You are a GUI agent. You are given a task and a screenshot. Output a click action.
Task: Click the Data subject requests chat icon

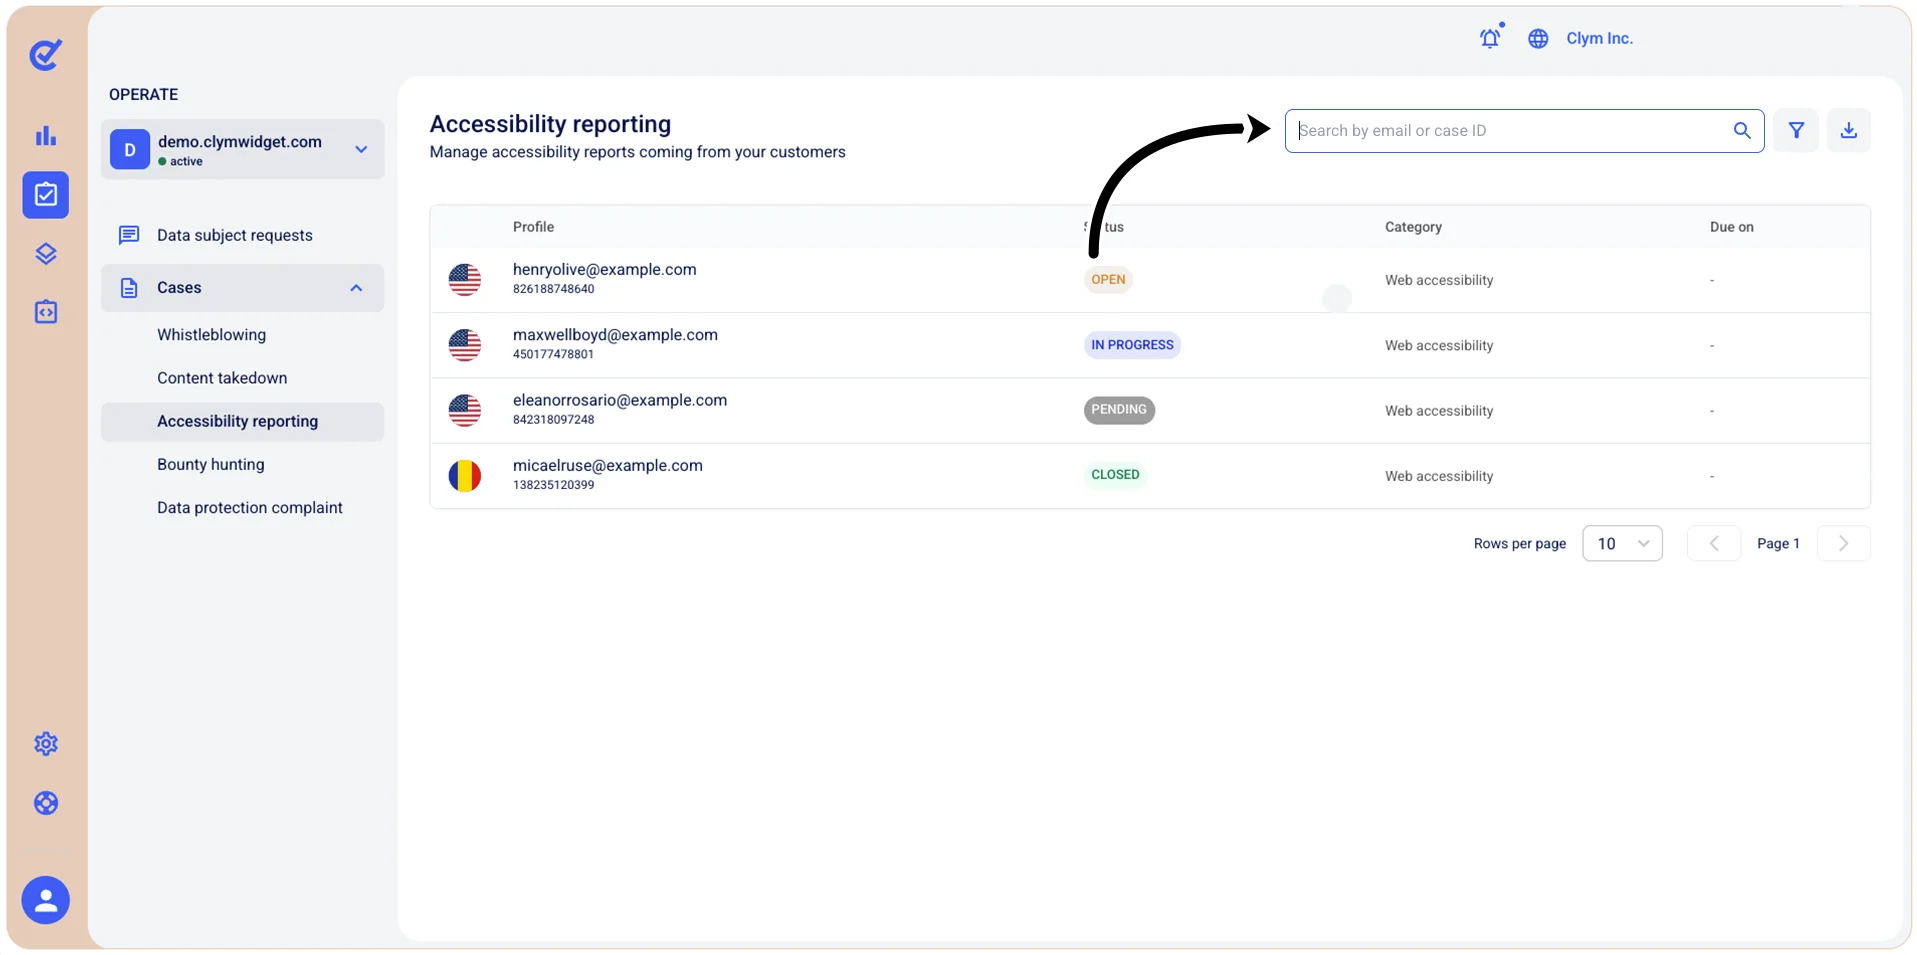pyautogui.click(x=129, y=235)
